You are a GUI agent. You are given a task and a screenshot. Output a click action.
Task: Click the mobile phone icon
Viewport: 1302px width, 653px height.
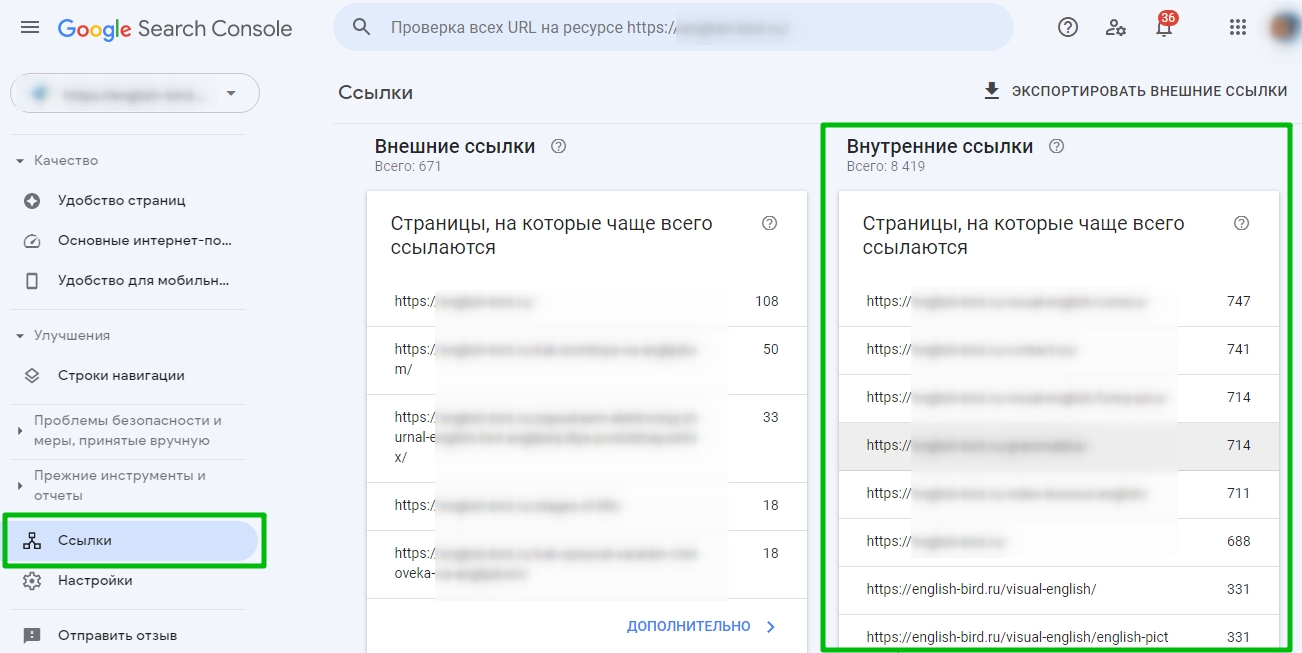click(x=32, y=281)
